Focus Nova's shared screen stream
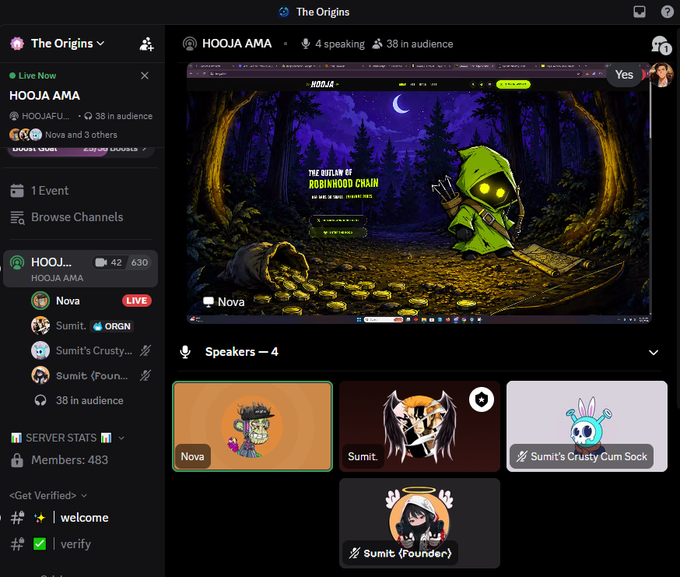The image size is (680, 577). click(x=418, y=193)
